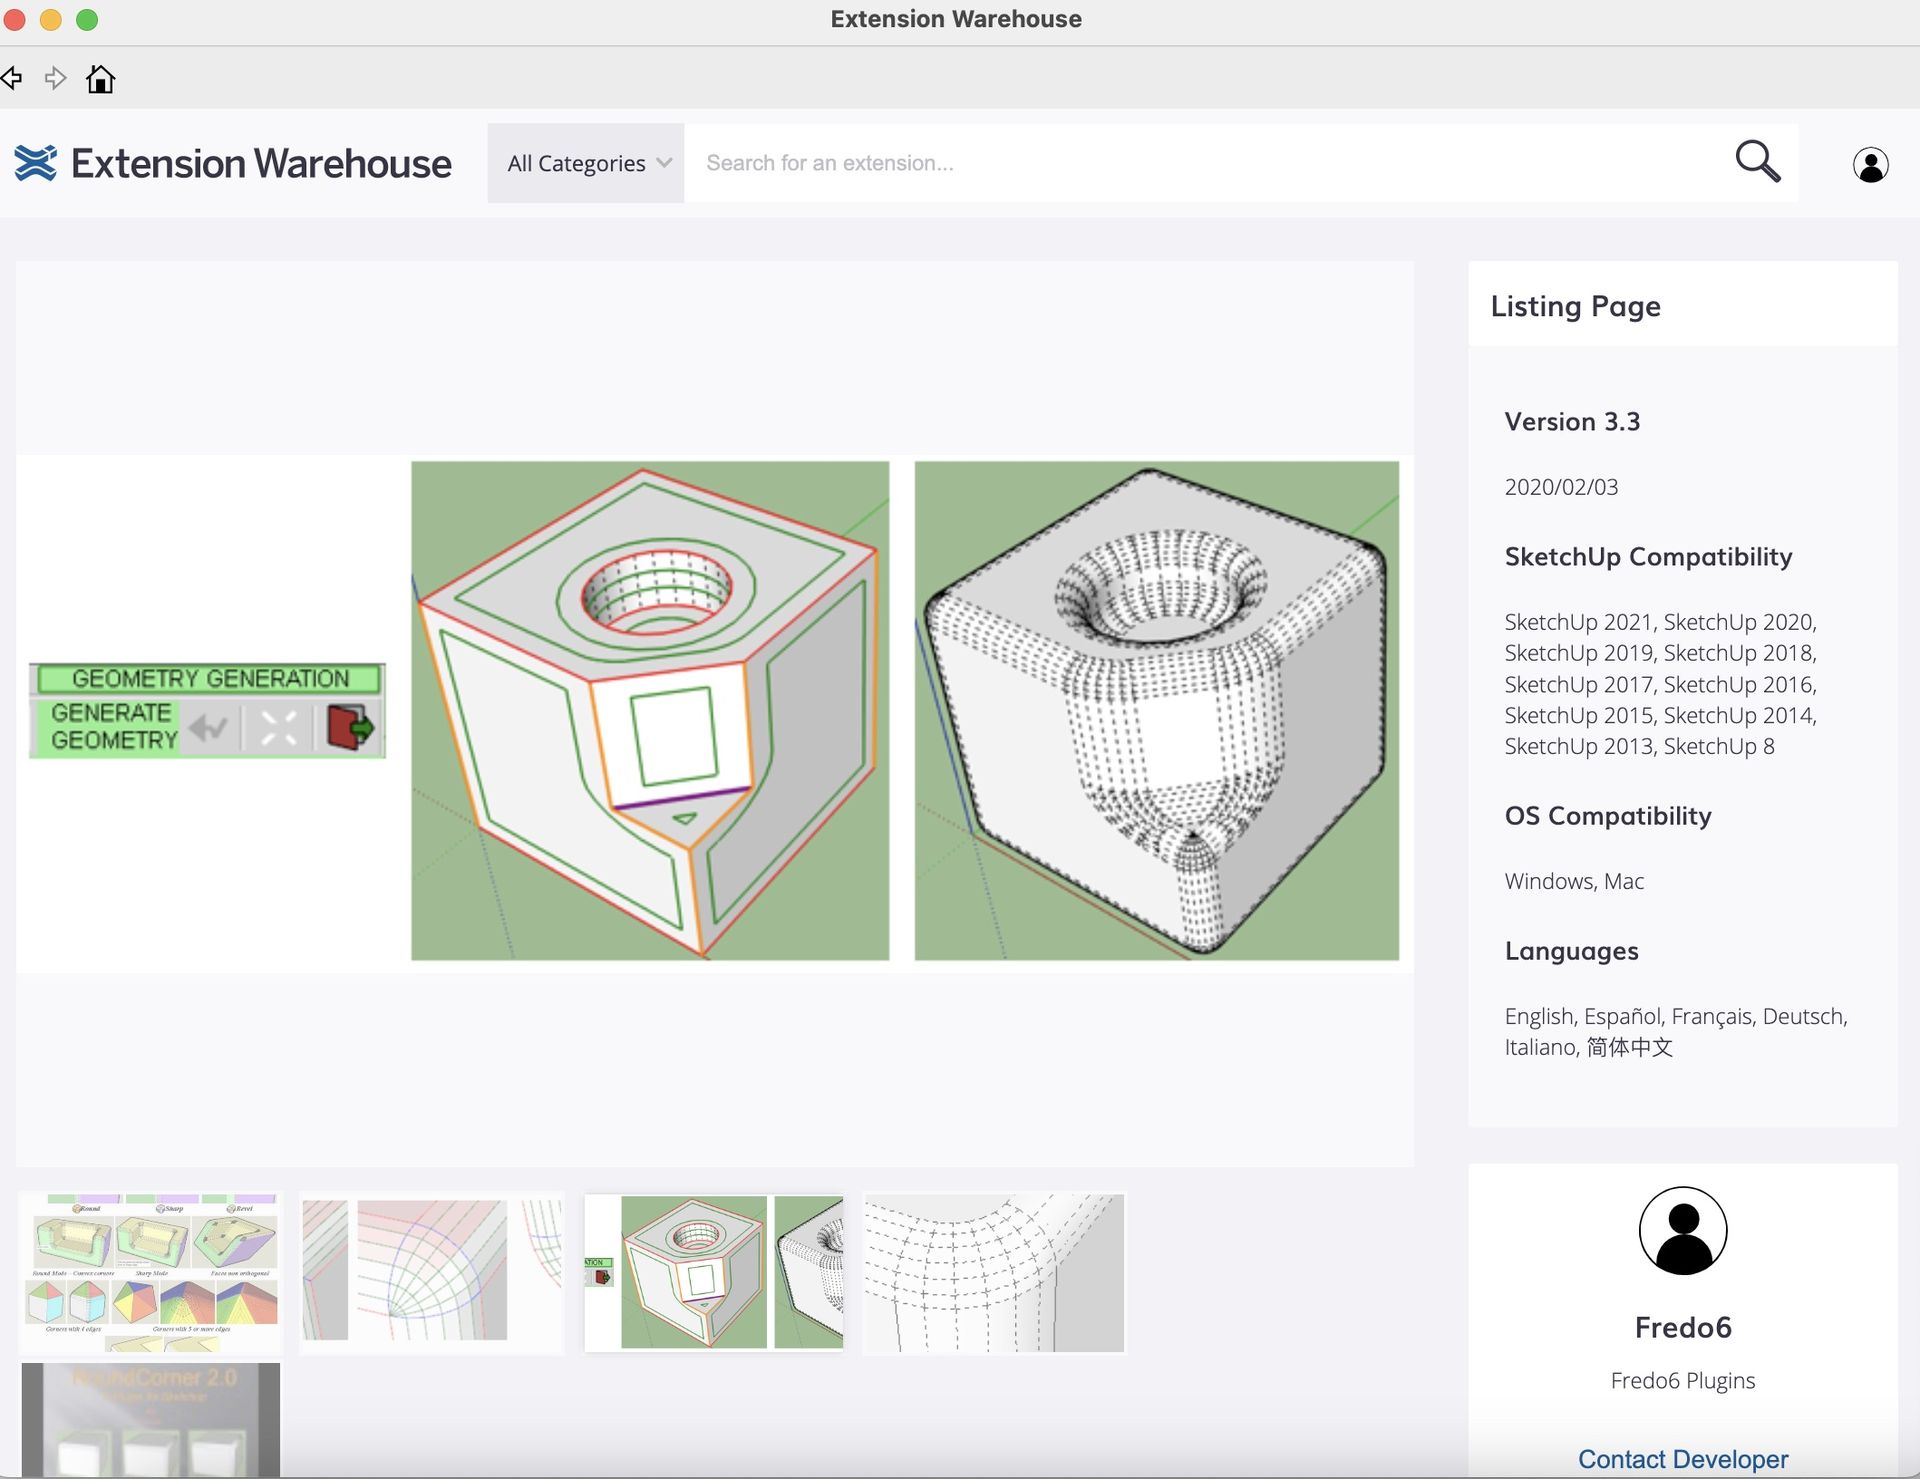Select the fourth dashed wireframe thumbnail

994,1272
